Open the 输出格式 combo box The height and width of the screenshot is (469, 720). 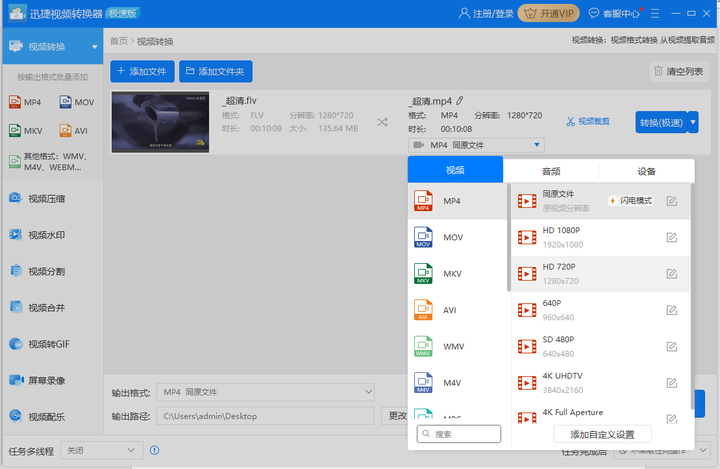click(265, 392)
